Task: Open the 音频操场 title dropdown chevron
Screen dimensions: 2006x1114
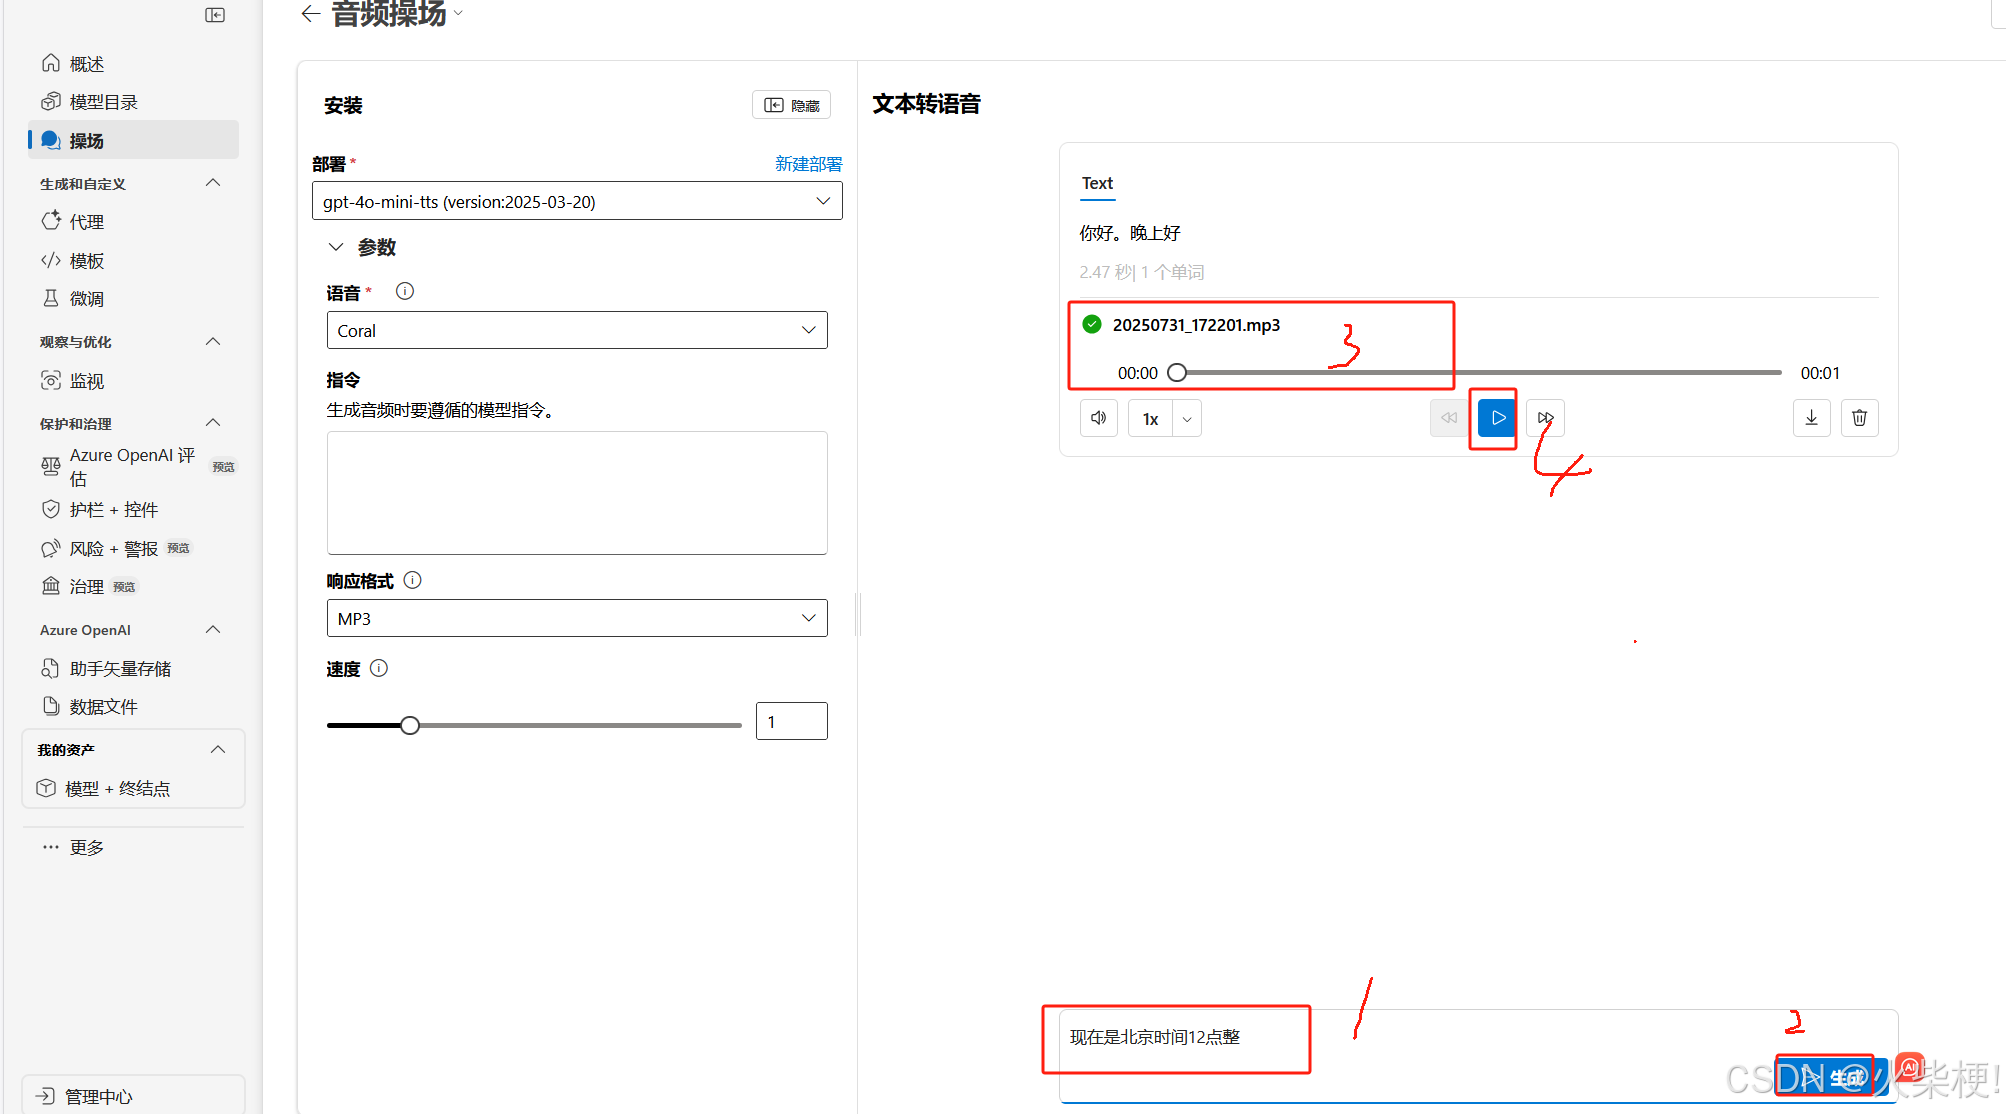Action: 459,13
